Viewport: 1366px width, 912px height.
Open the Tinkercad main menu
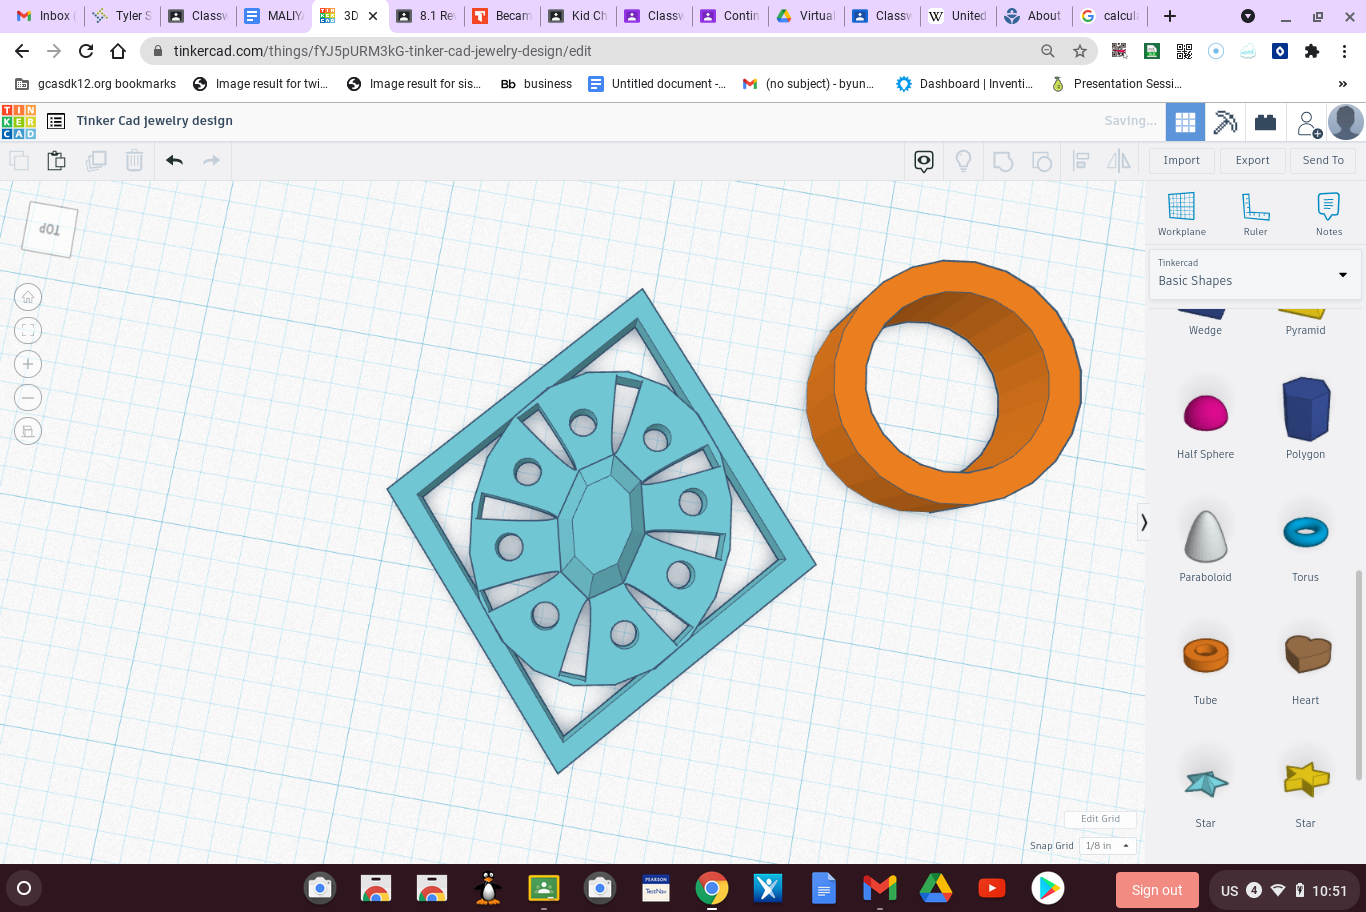(56, 120)
